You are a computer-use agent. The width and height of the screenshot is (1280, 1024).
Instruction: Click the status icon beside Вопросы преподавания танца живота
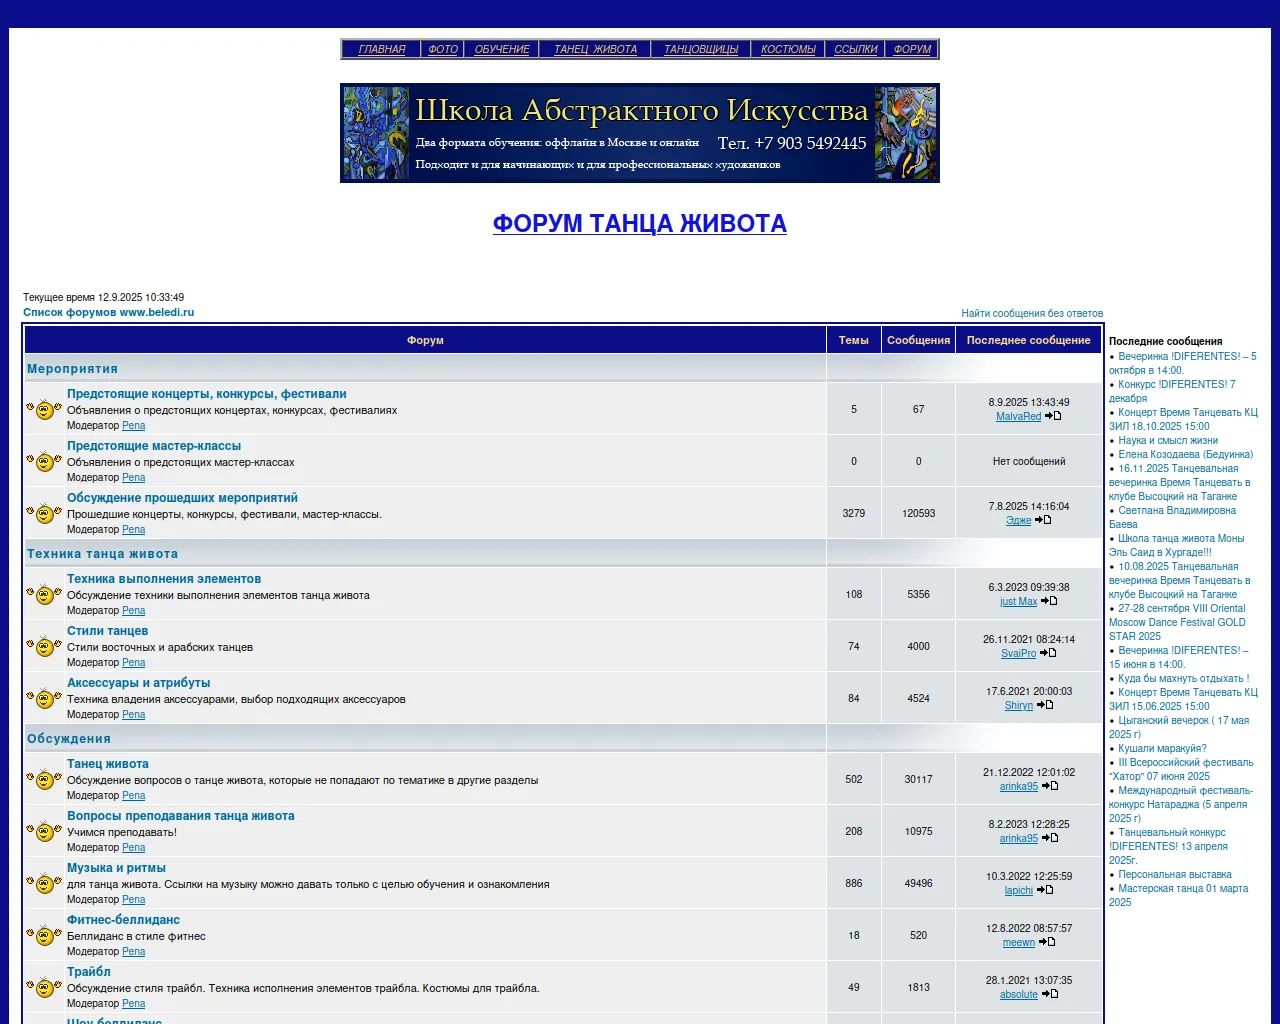(x=44, y=831)
